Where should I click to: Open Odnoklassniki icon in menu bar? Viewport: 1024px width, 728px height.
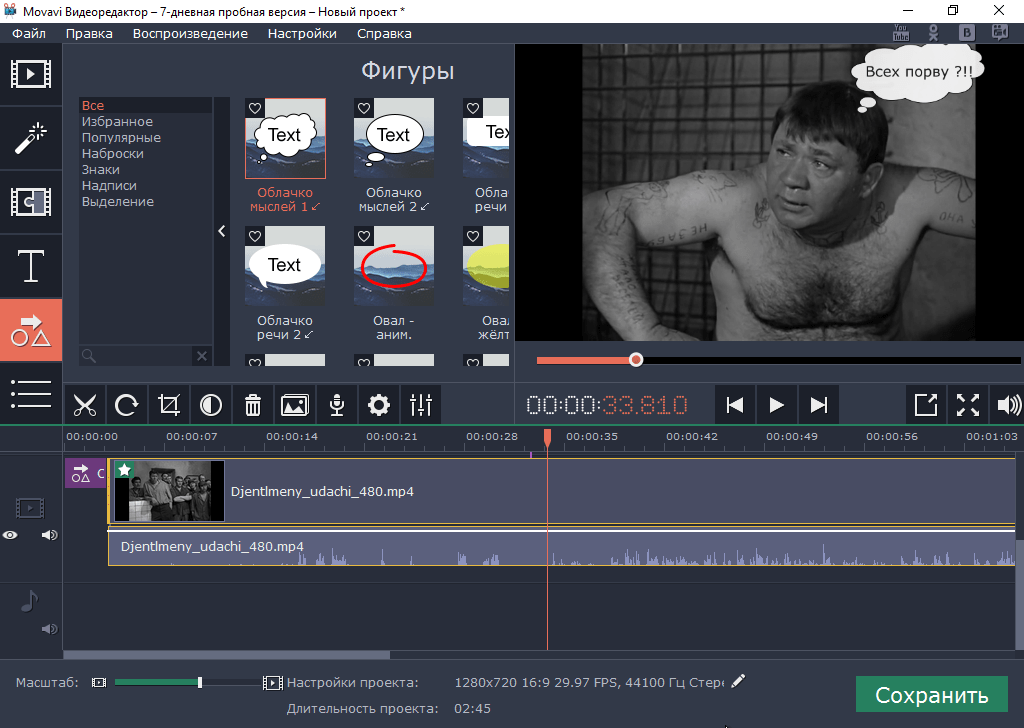933,33
